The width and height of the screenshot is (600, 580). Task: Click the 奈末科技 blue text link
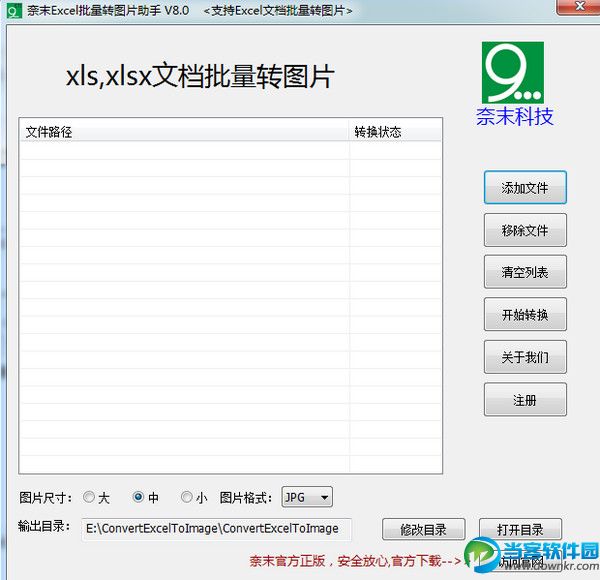coord(515,116)
